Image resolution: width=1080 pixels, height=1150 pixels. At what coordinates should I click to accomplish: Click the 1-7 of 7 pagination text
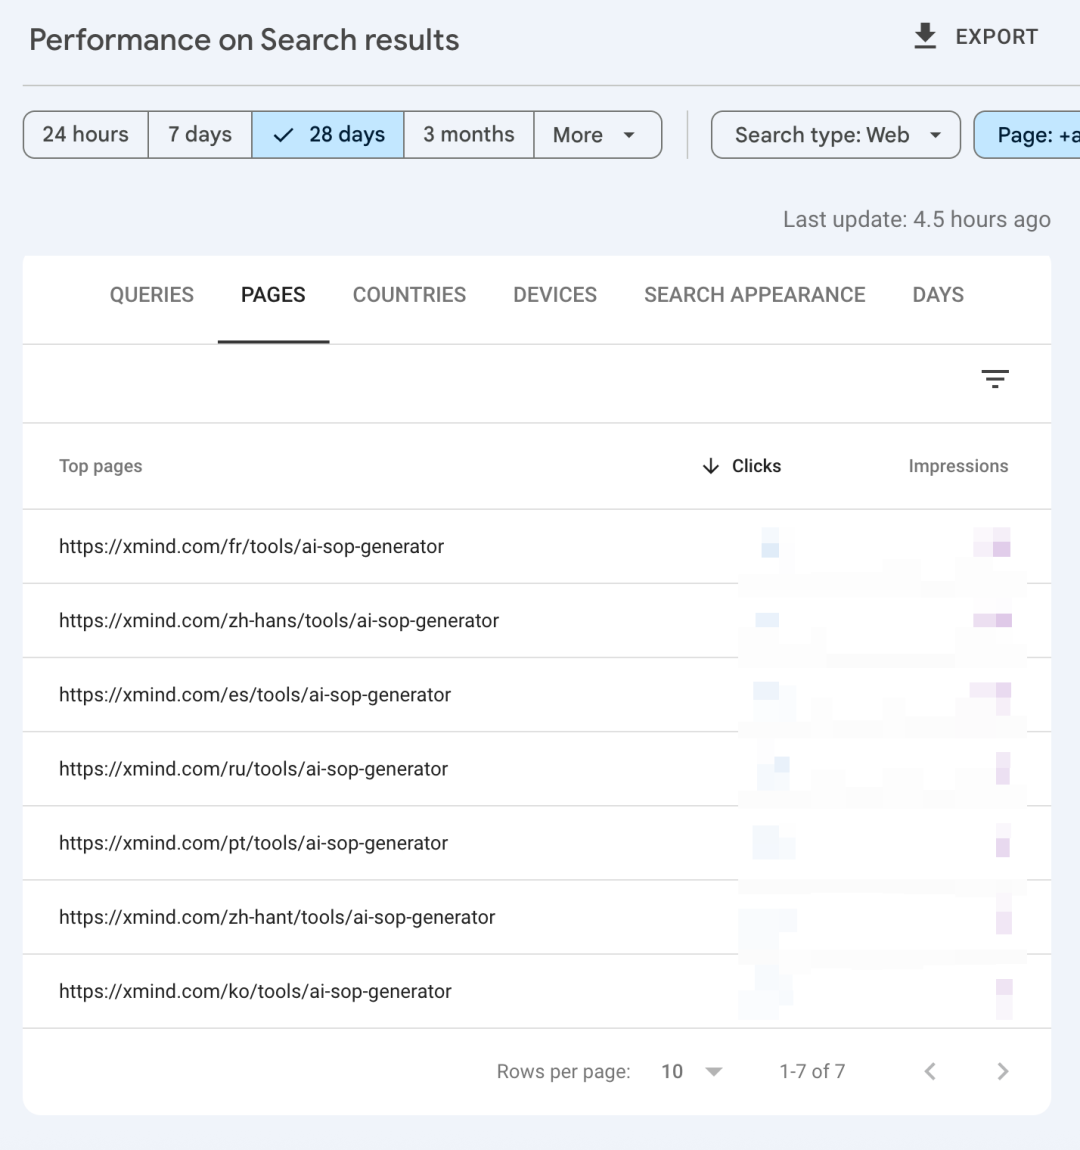point(812,1072)
